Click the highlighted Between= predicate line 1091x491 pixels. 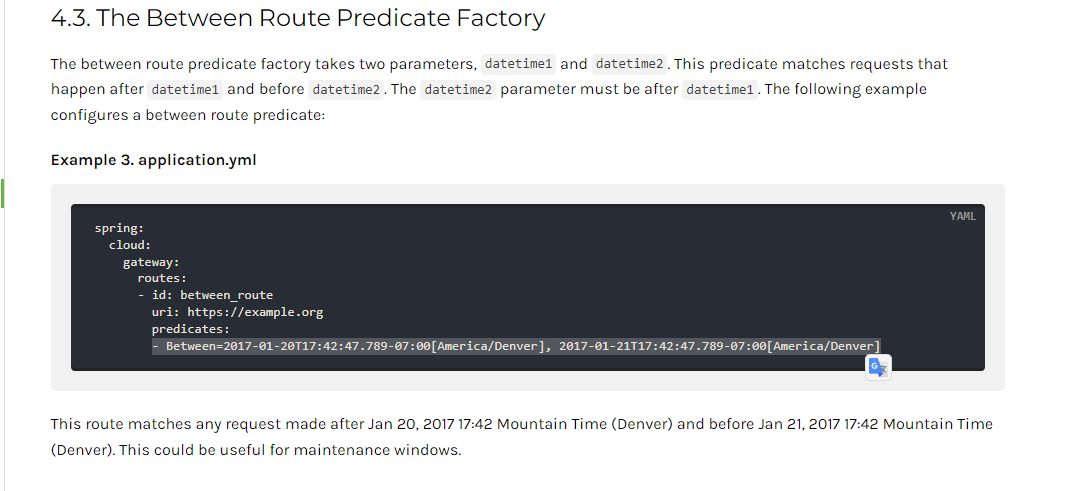coord(516,346)
